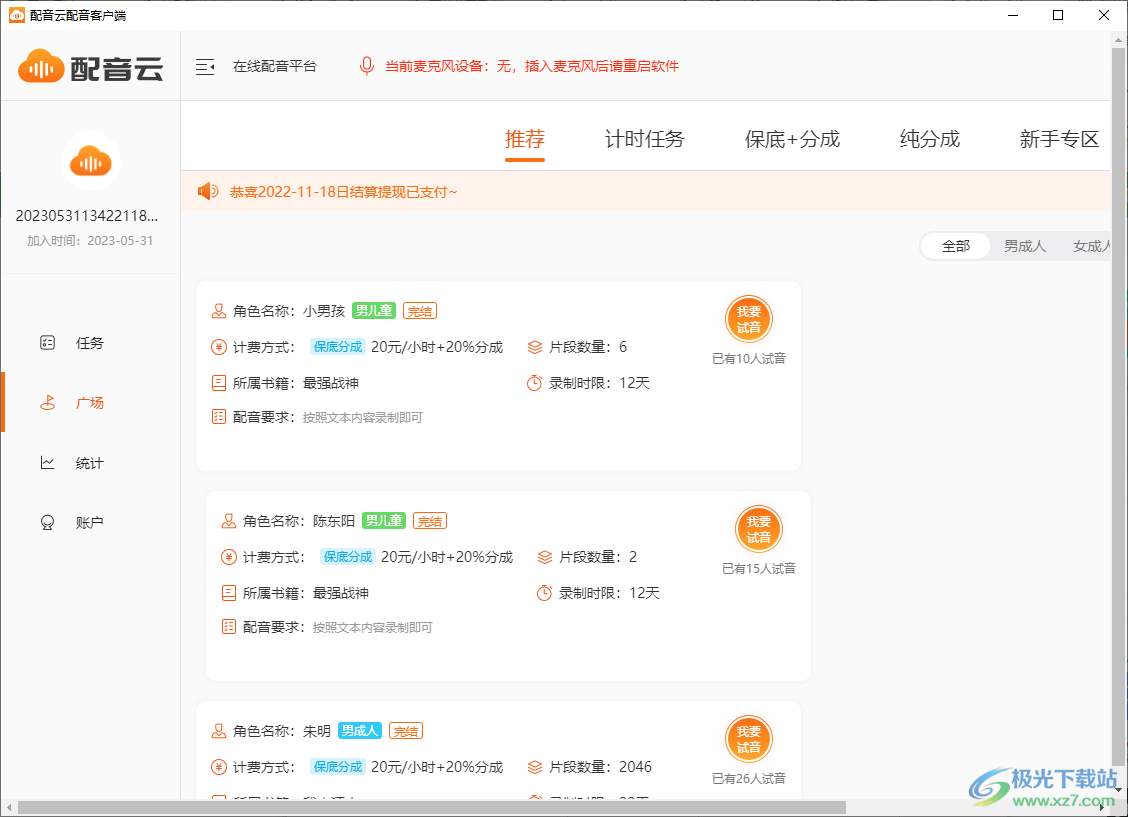The height and width of the screenshot is (817, 1128).
Task: Select the 女成人 filter
Action: (1092, 245)
